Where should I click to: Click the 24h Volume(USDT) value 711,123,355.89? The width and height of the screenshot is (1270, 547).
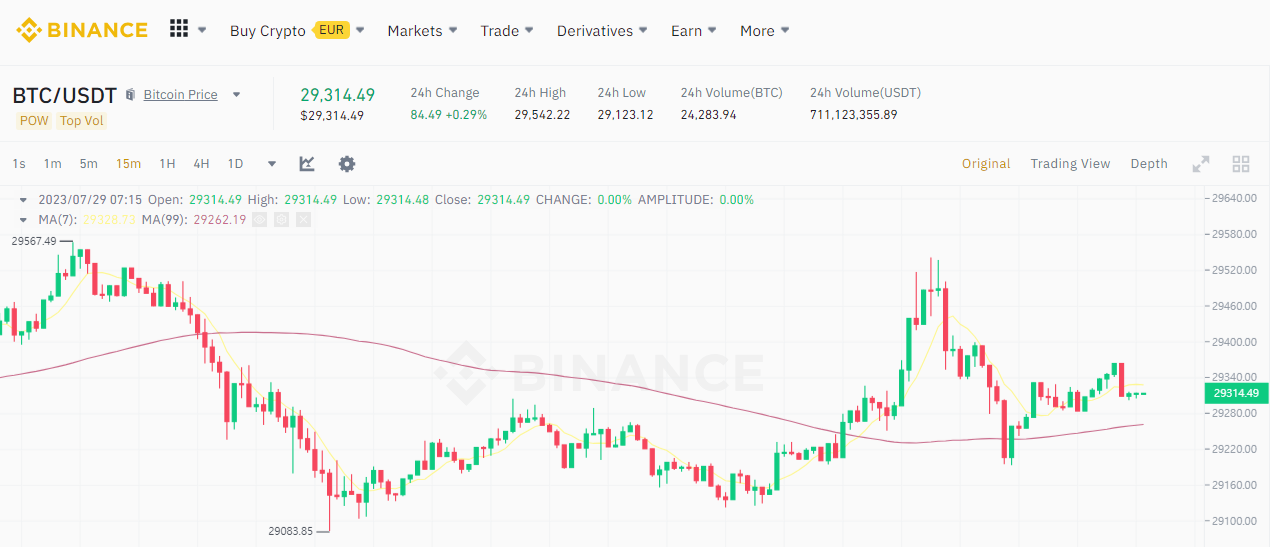tap(853, 115)
